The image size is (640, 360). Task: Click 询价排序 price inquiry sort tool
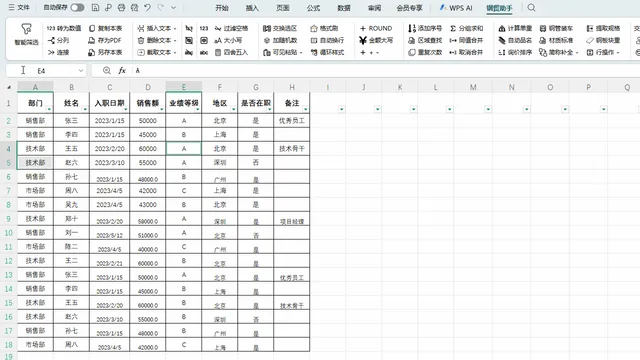(x=515, y=52)
